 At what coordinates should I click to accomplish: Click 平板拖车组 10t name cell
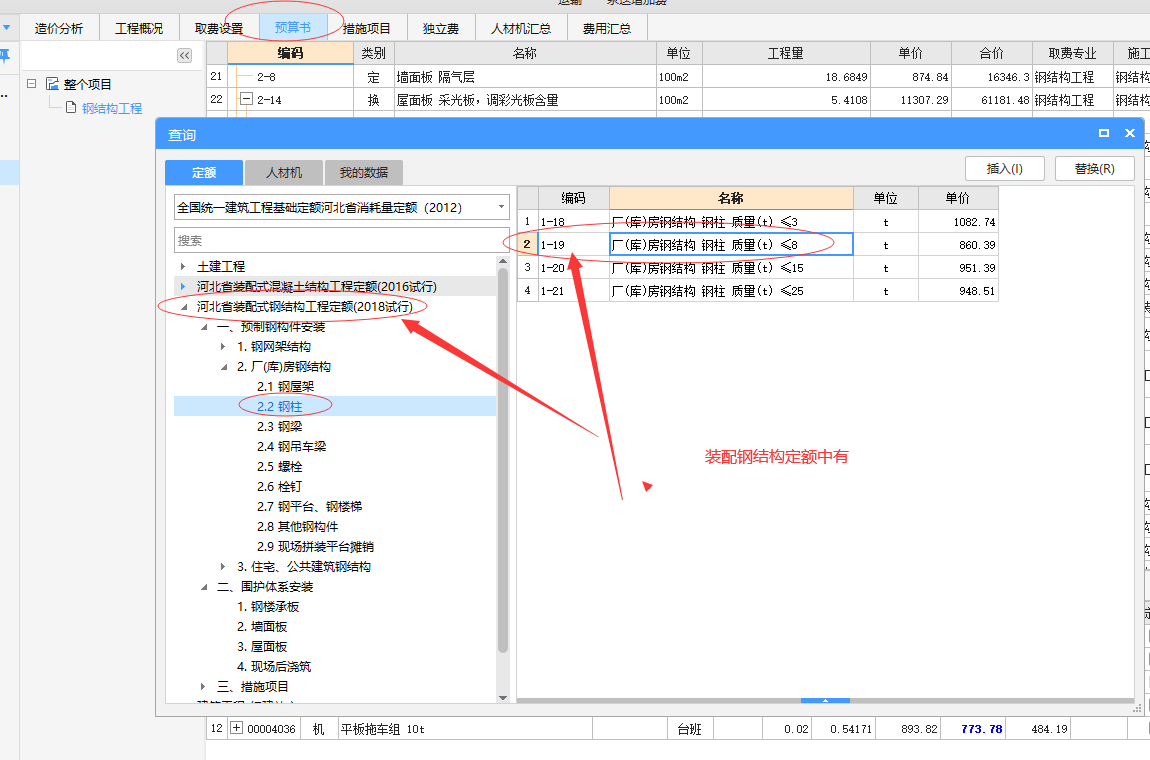[x=465, y=728]
